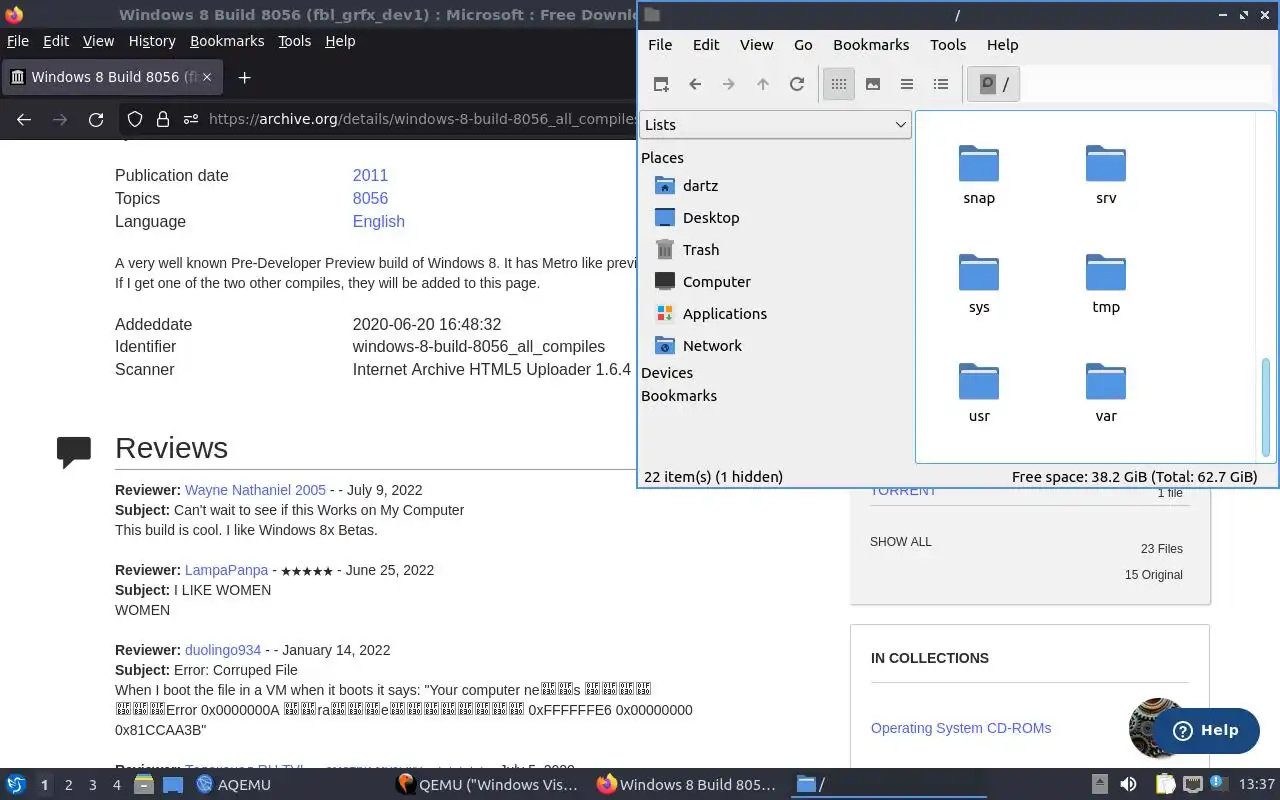Reload the current folder in file manager
1280x800 pixels.
click(x=797, y=84)
